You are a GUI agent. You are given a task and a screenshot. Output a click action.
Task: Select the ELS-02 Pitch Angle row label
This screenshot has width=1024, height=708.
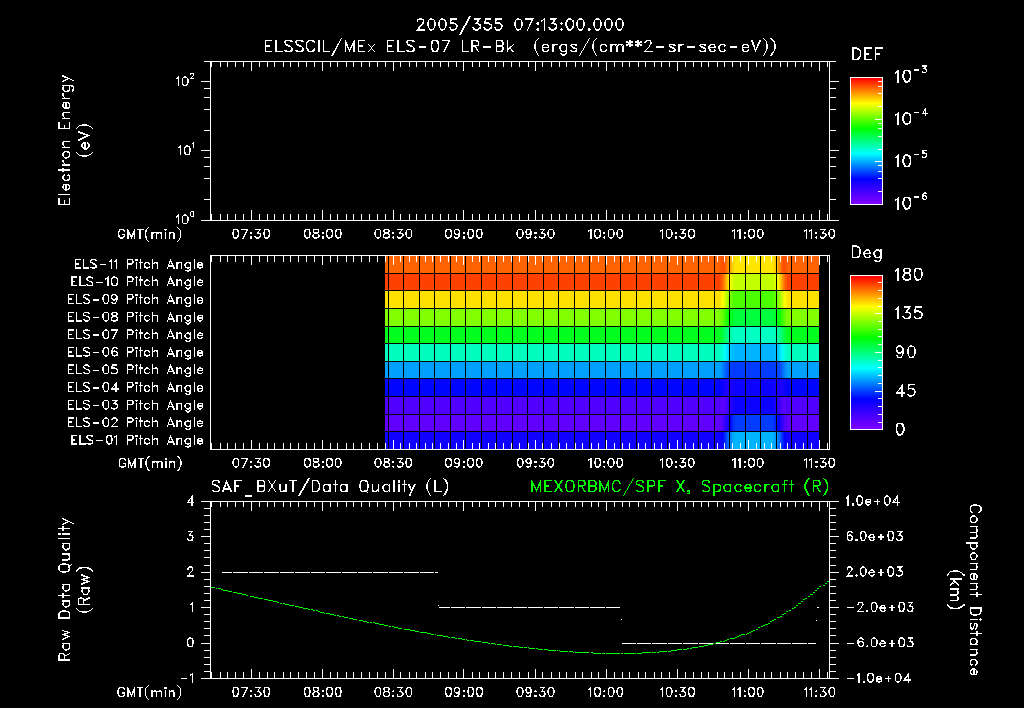click(x=135, y=423)
